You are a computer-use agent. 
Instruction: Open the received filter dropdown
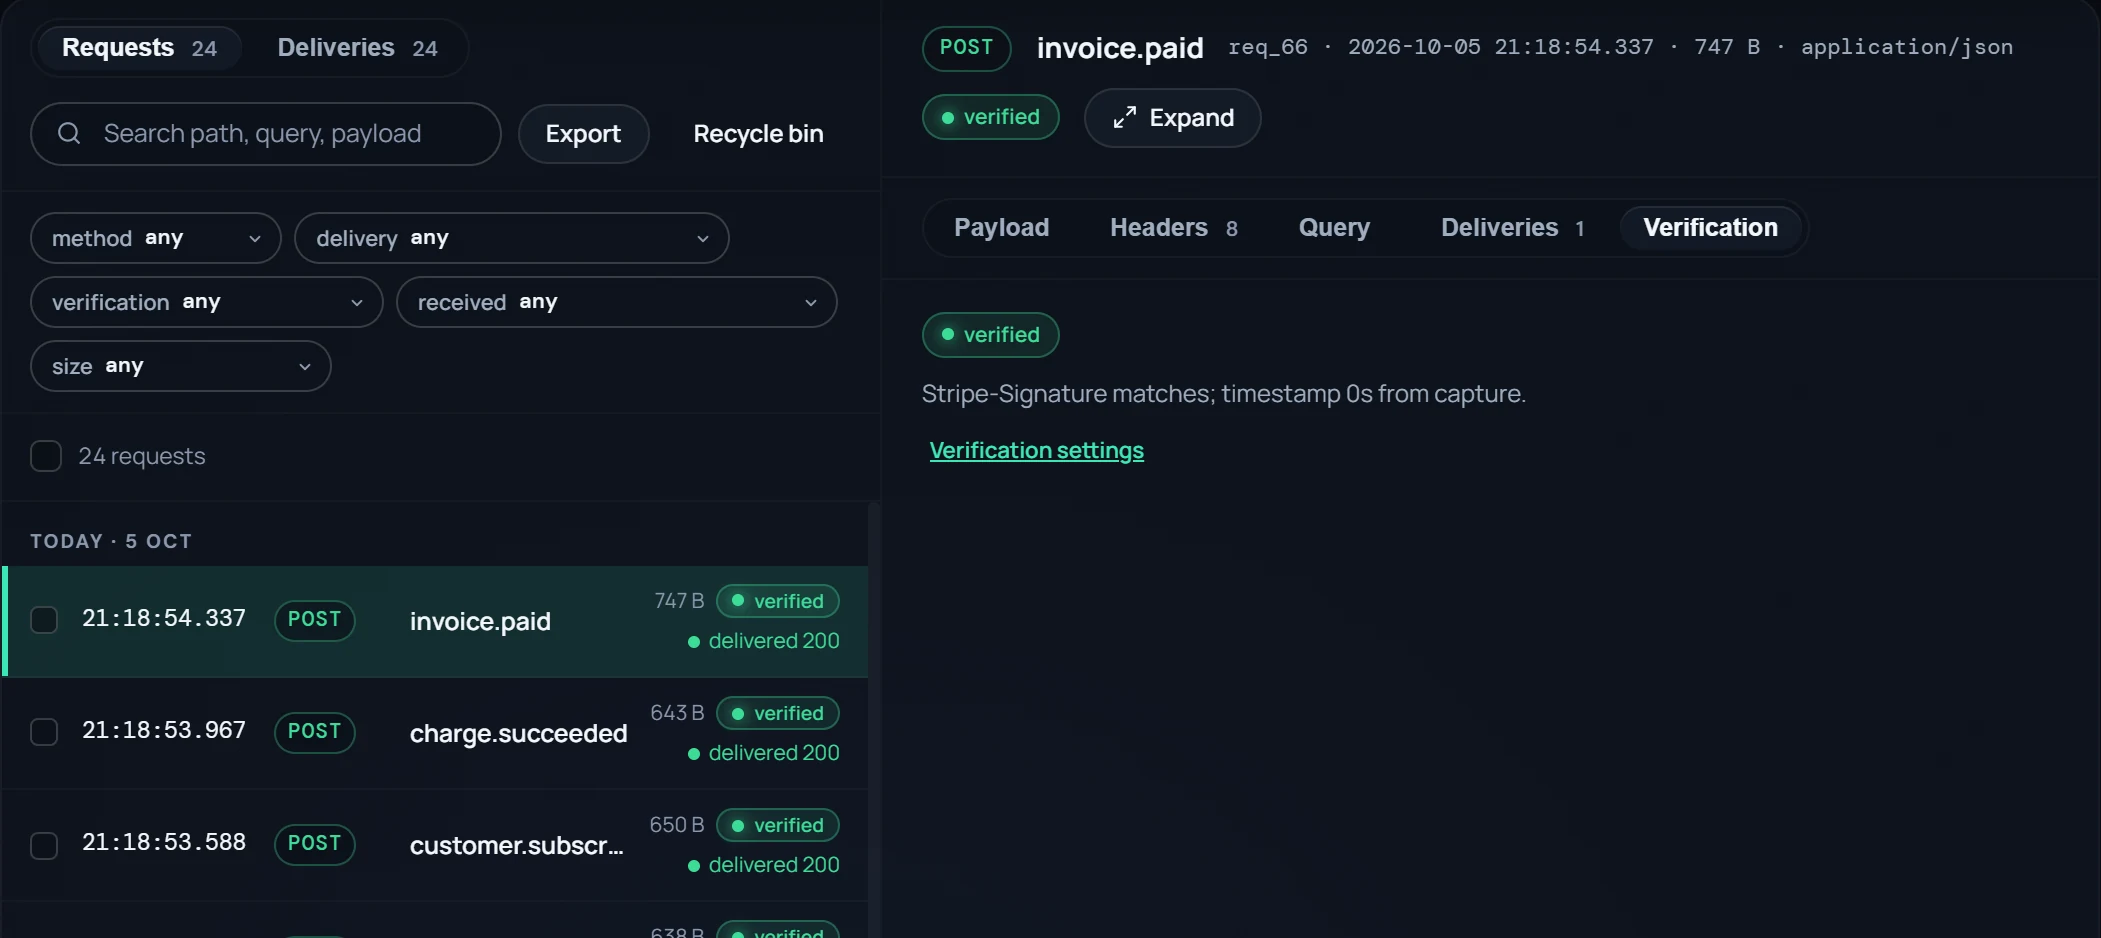(x=617, y=302)
